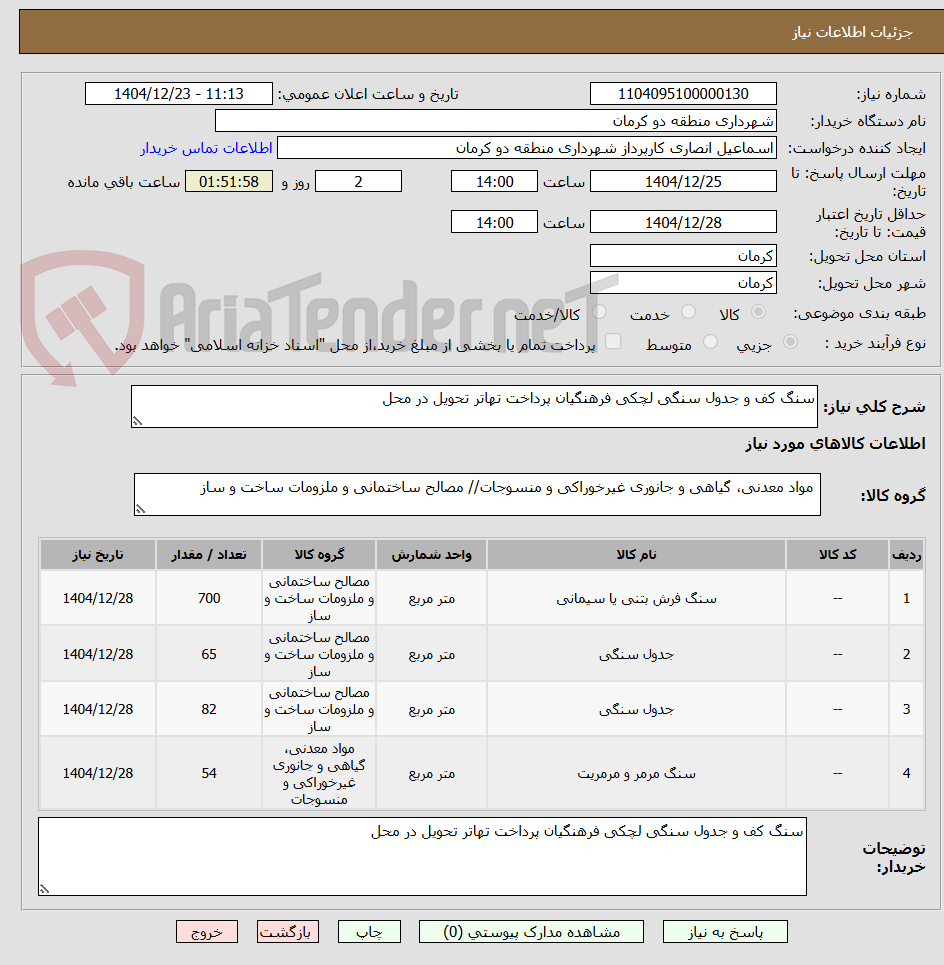Click the date 1404/12/28 in row 4
This screenshot has width=944, height=965.
pyautogui.click(x=98, y=773)
